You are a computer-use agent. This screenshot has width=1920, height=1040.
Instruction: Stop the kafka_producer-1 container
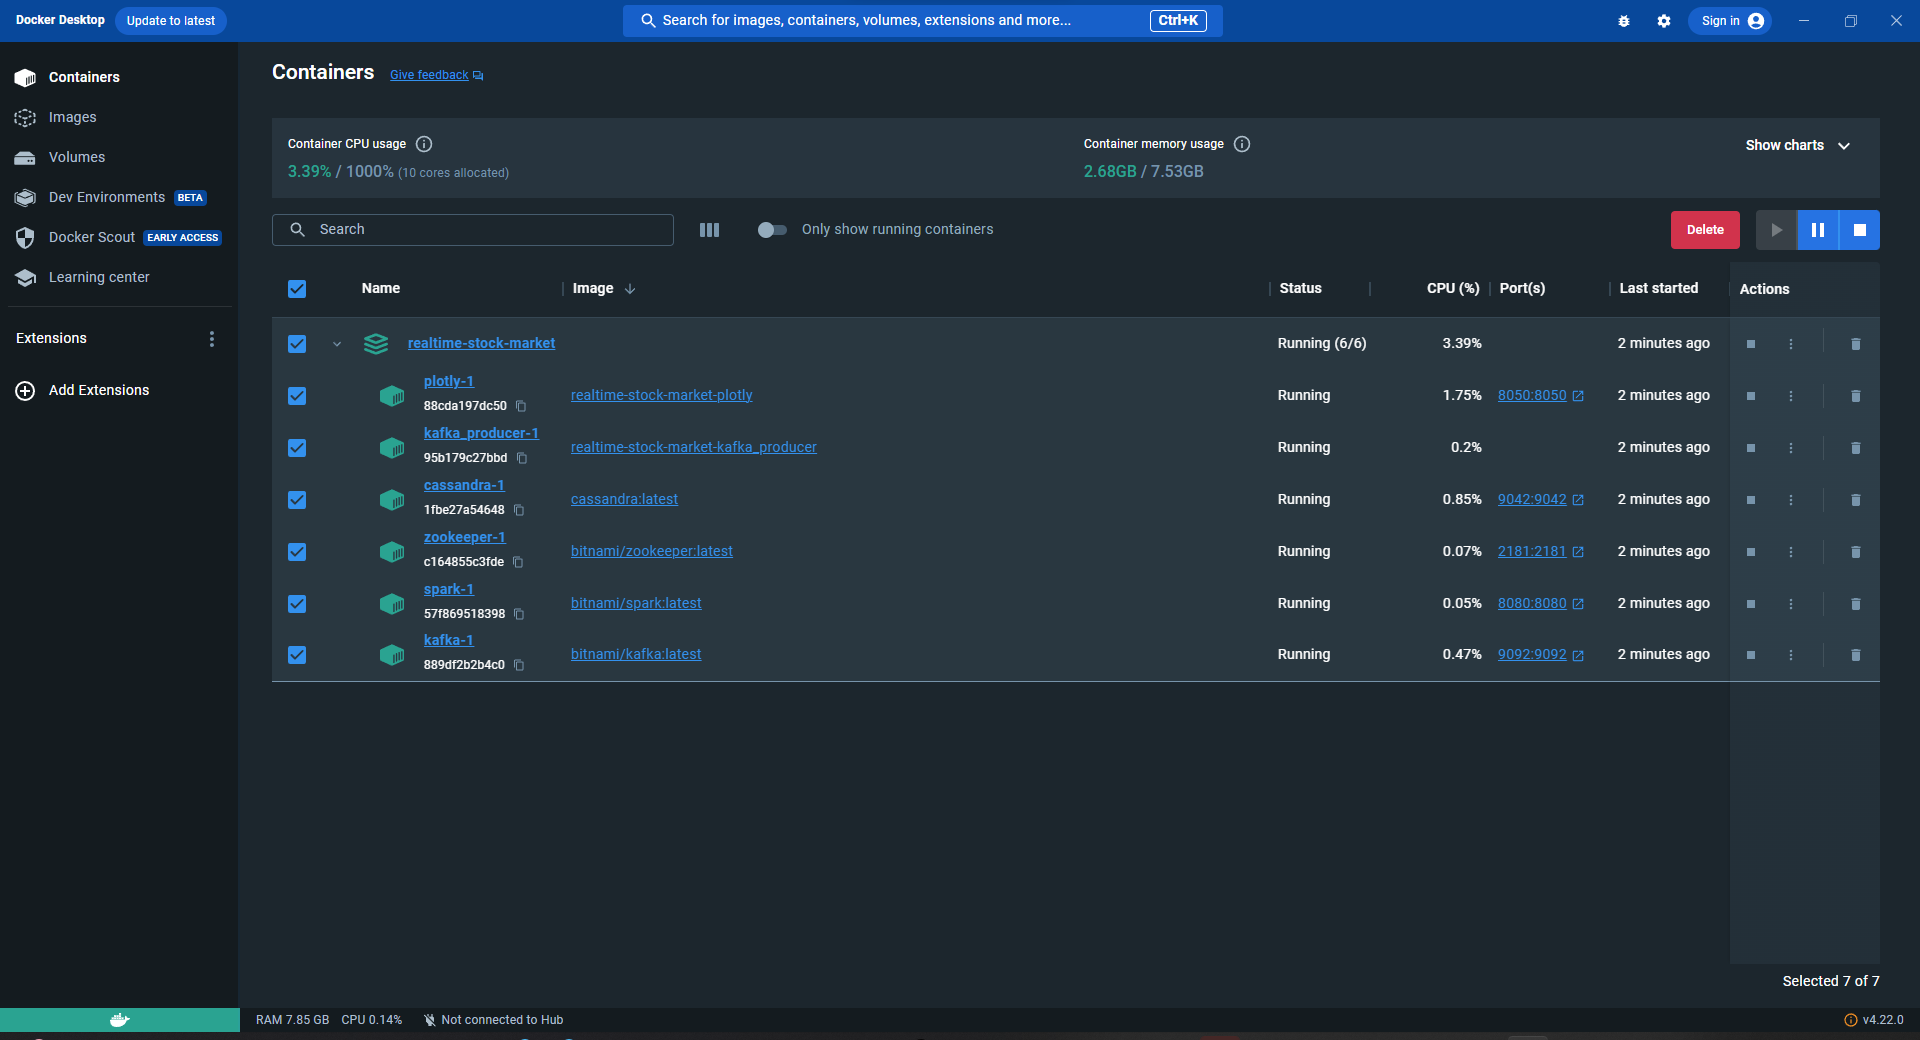click(x=1751, y=448)
